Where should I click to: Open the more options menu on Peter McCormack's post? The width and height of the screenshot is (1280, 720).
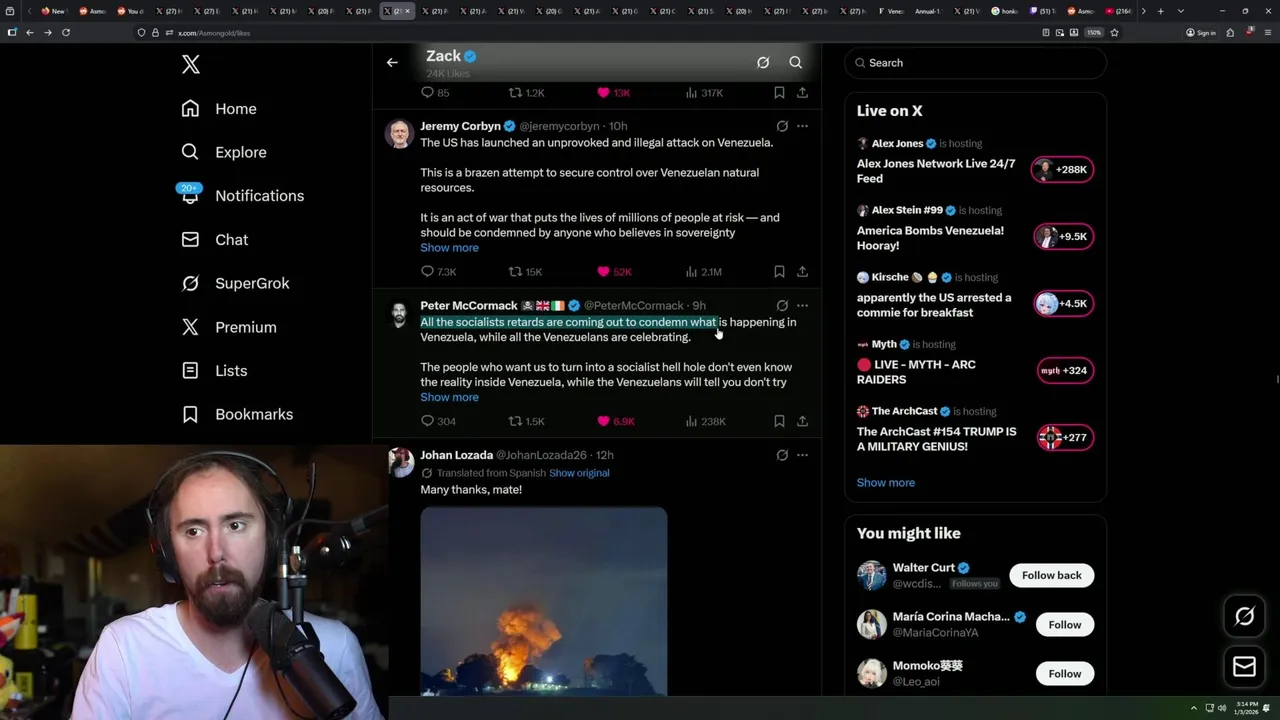pos(802,306)
